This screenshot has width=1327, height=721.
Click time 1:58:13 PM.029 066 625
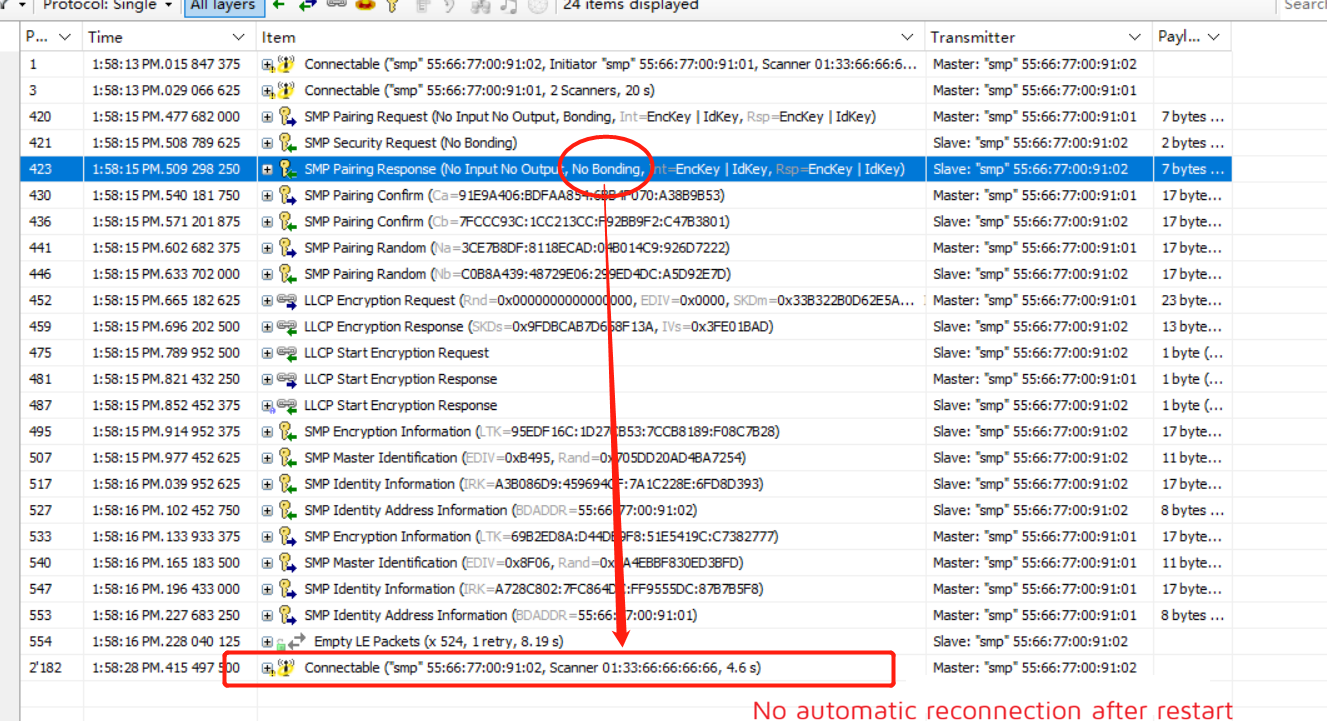tap(166, 90)
